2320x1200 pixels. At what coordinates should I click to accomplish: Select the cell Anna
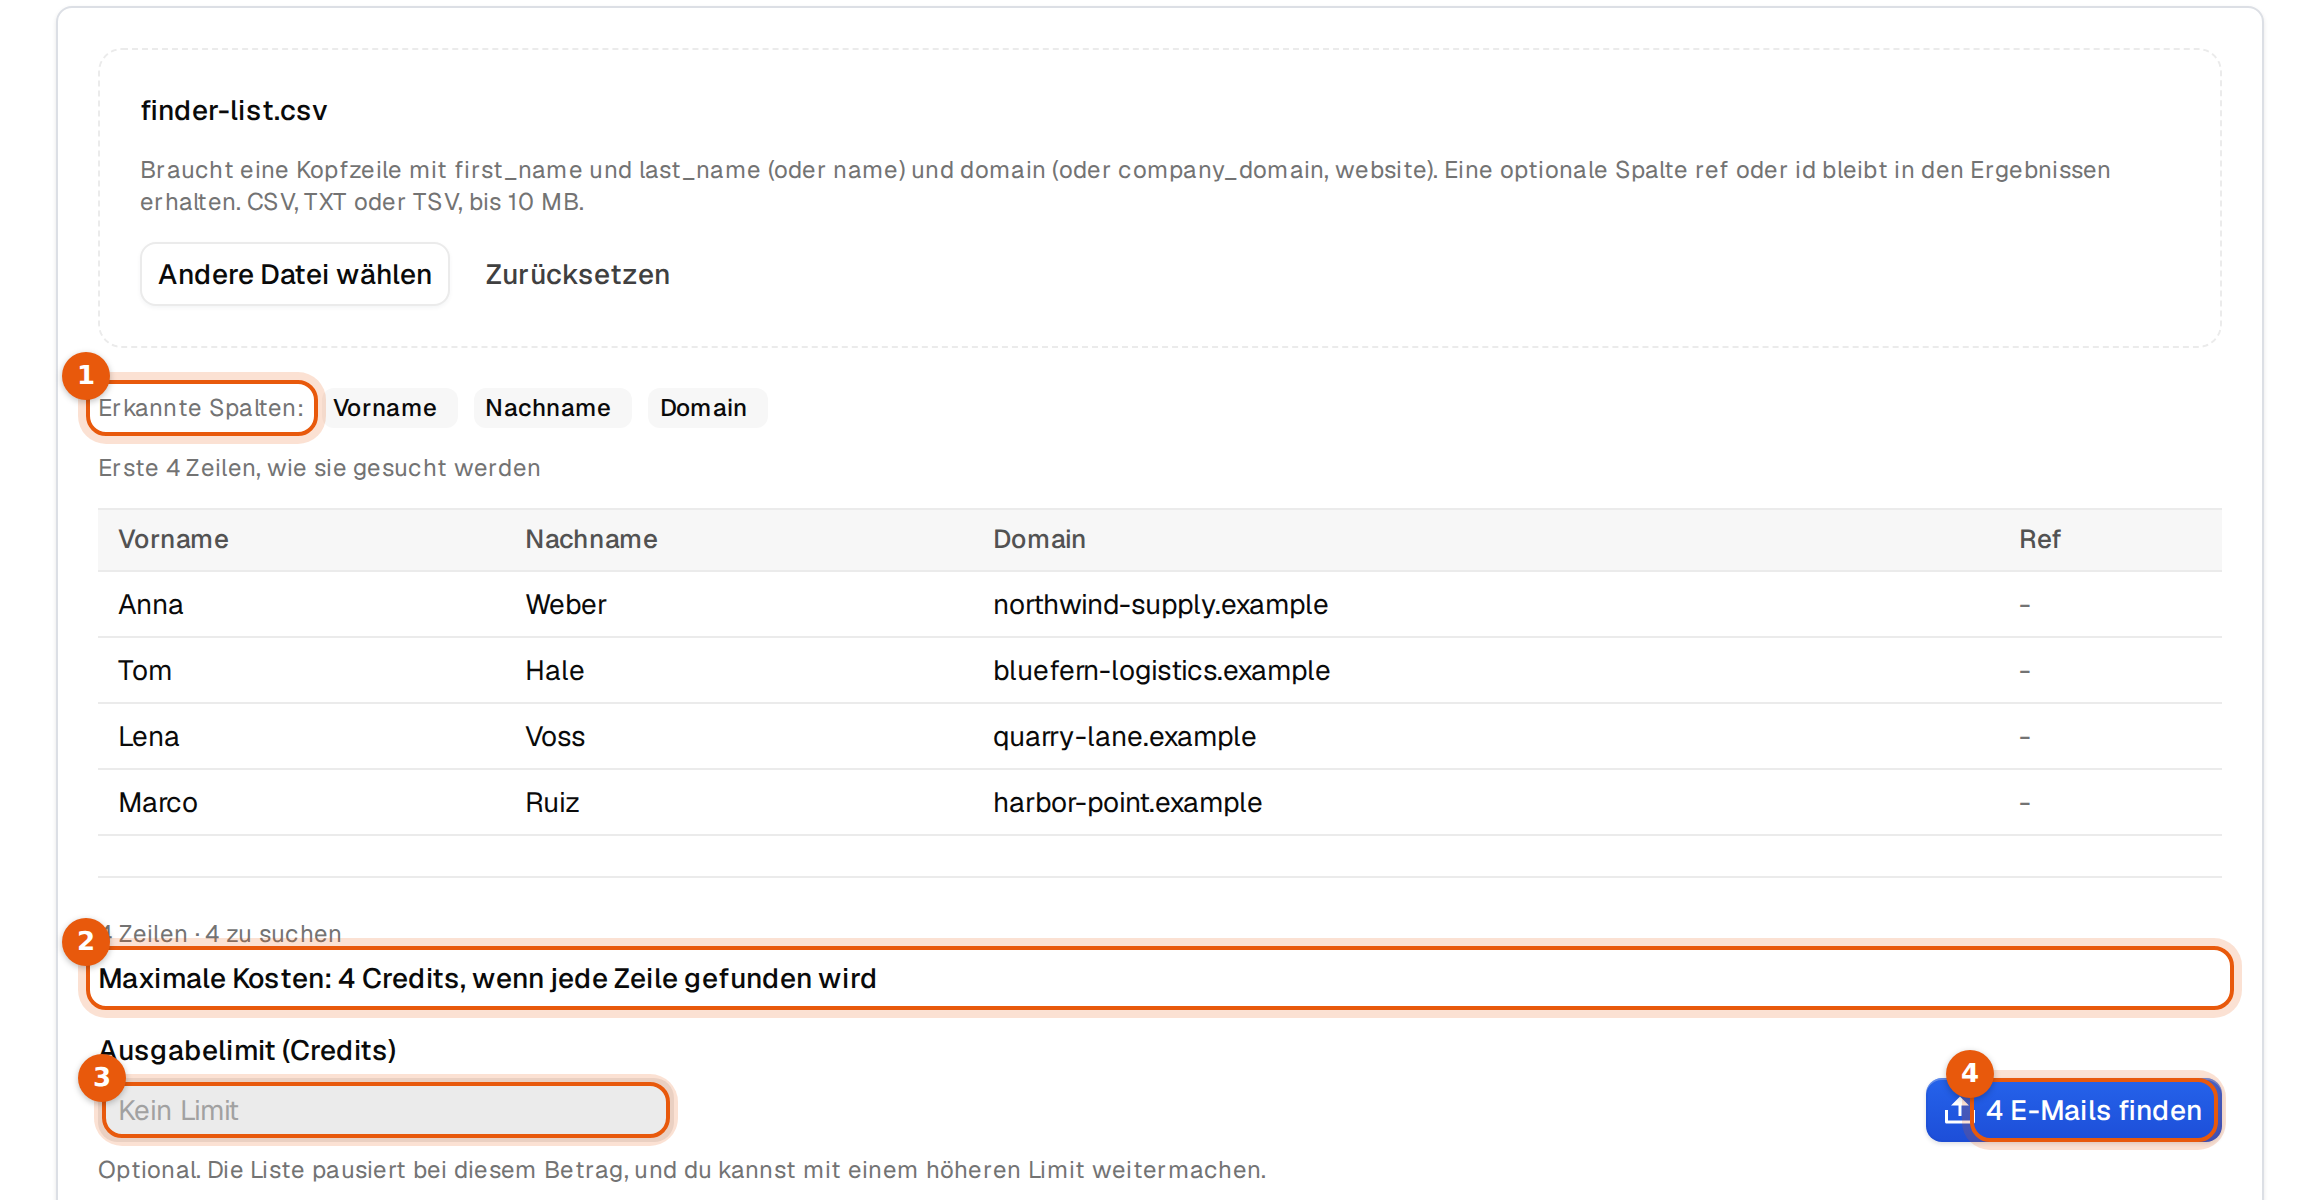tap(151, 604)
